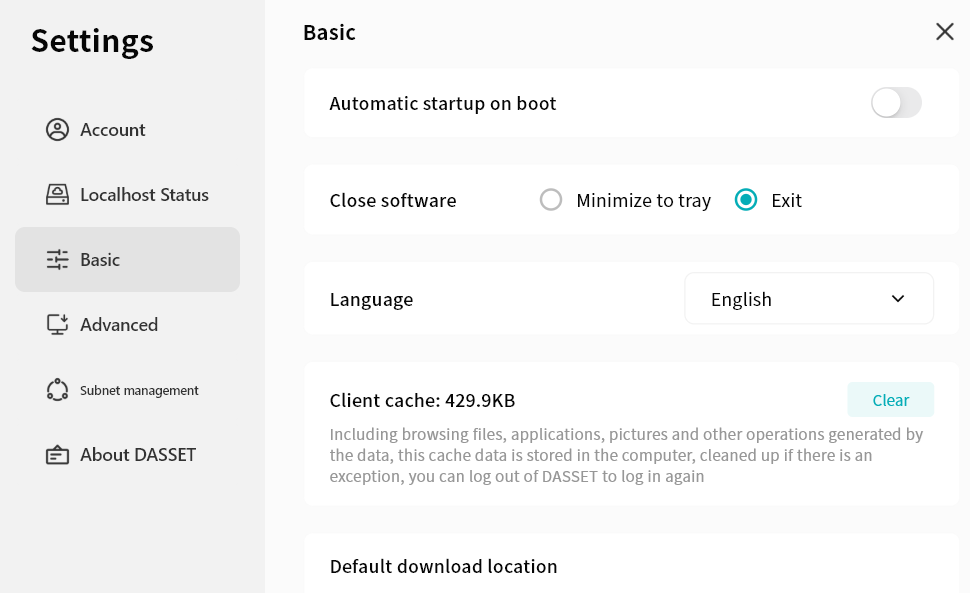
Task: Choose the Exit radio button
Action: [x=746, y=200]
